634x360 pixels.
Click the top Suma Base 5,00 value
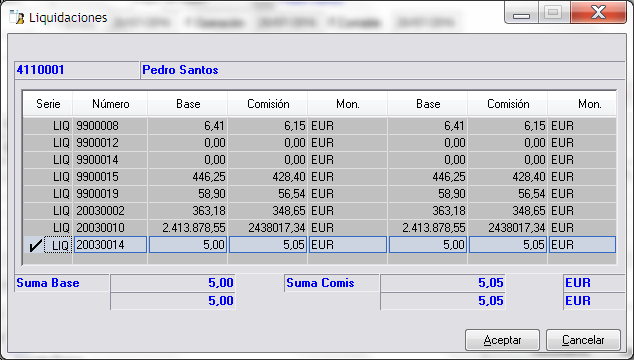point(173,283)
